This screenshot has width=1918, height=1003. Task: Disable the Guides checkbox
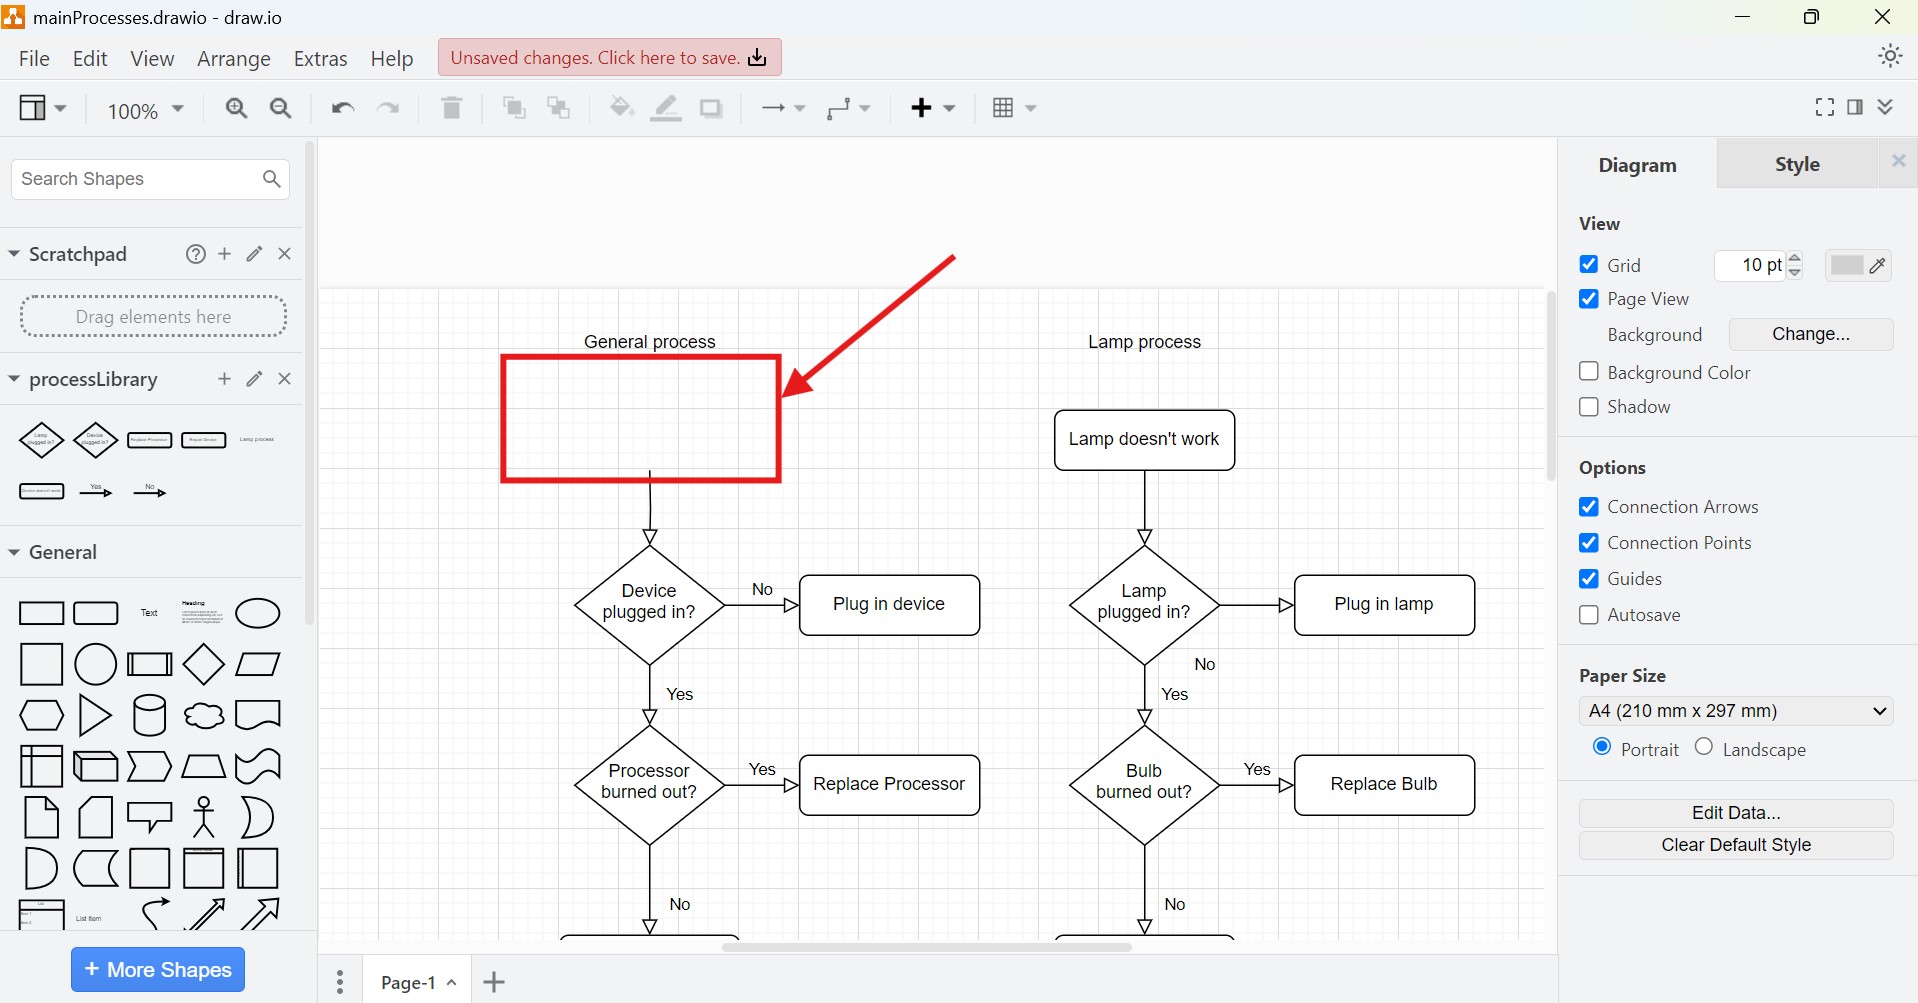pyautogui.click(x=1589, y=579)
